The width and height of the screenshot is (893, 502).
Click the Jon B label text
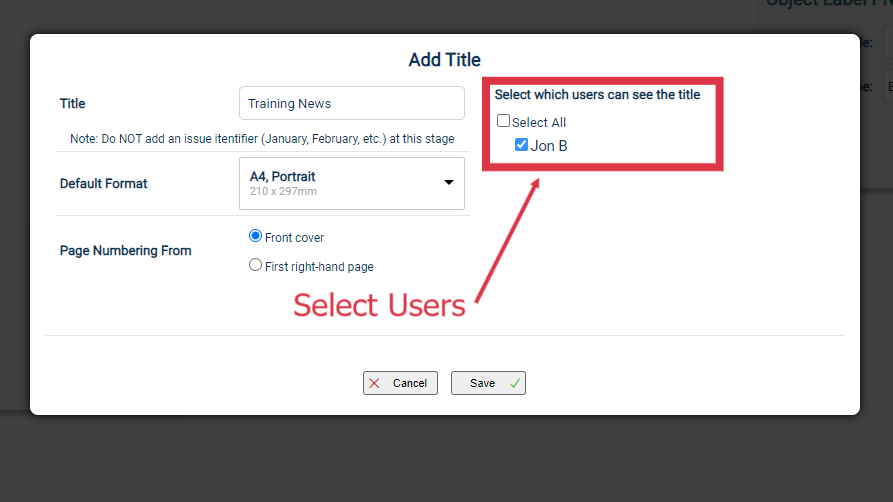[548, 146]
